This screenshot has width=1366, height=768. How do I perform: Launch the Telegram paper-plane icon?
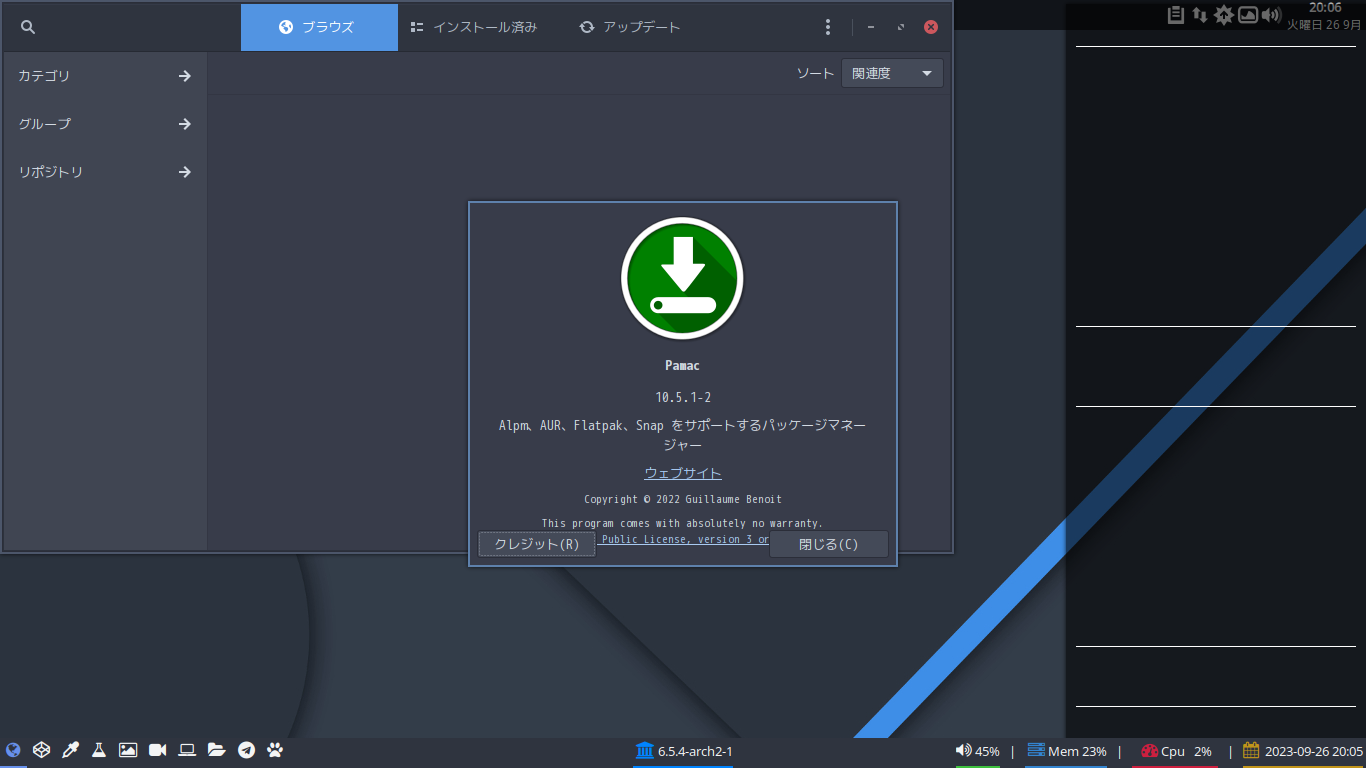click(246, 750)
